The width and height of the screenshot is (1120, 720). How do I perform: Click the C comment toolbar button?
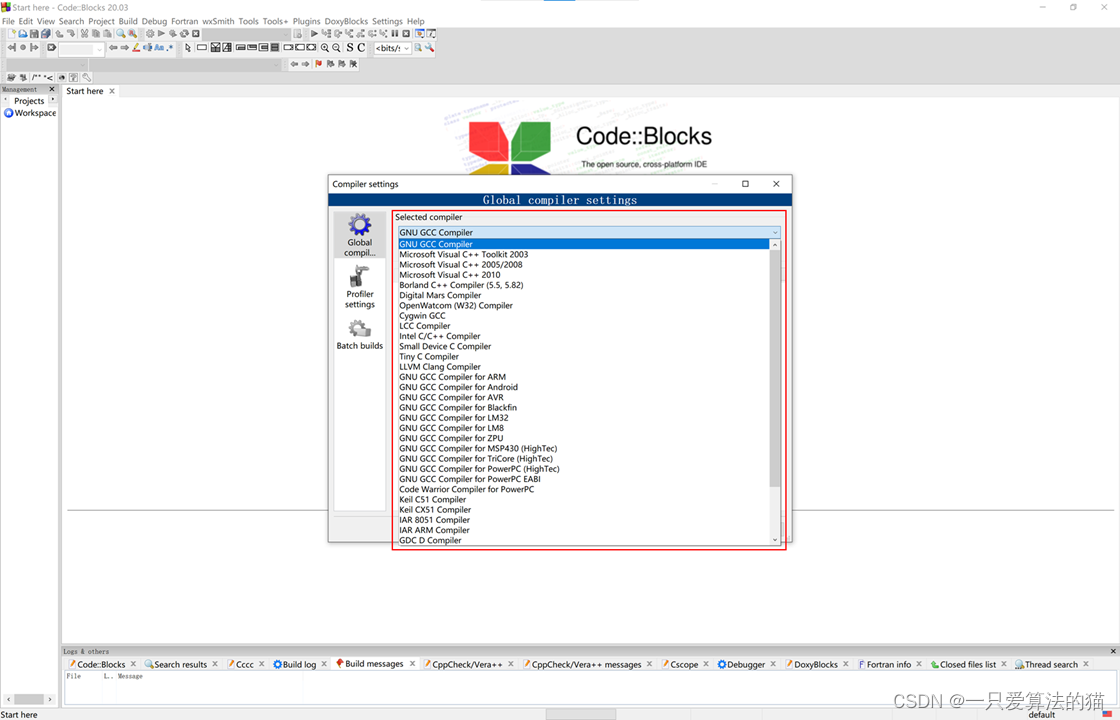coord(361,48)
